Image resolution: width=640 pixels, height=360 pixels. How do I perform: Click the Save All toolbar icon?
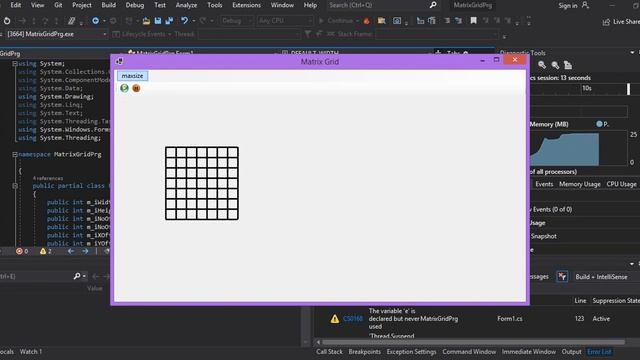click(x=169, y=21)
